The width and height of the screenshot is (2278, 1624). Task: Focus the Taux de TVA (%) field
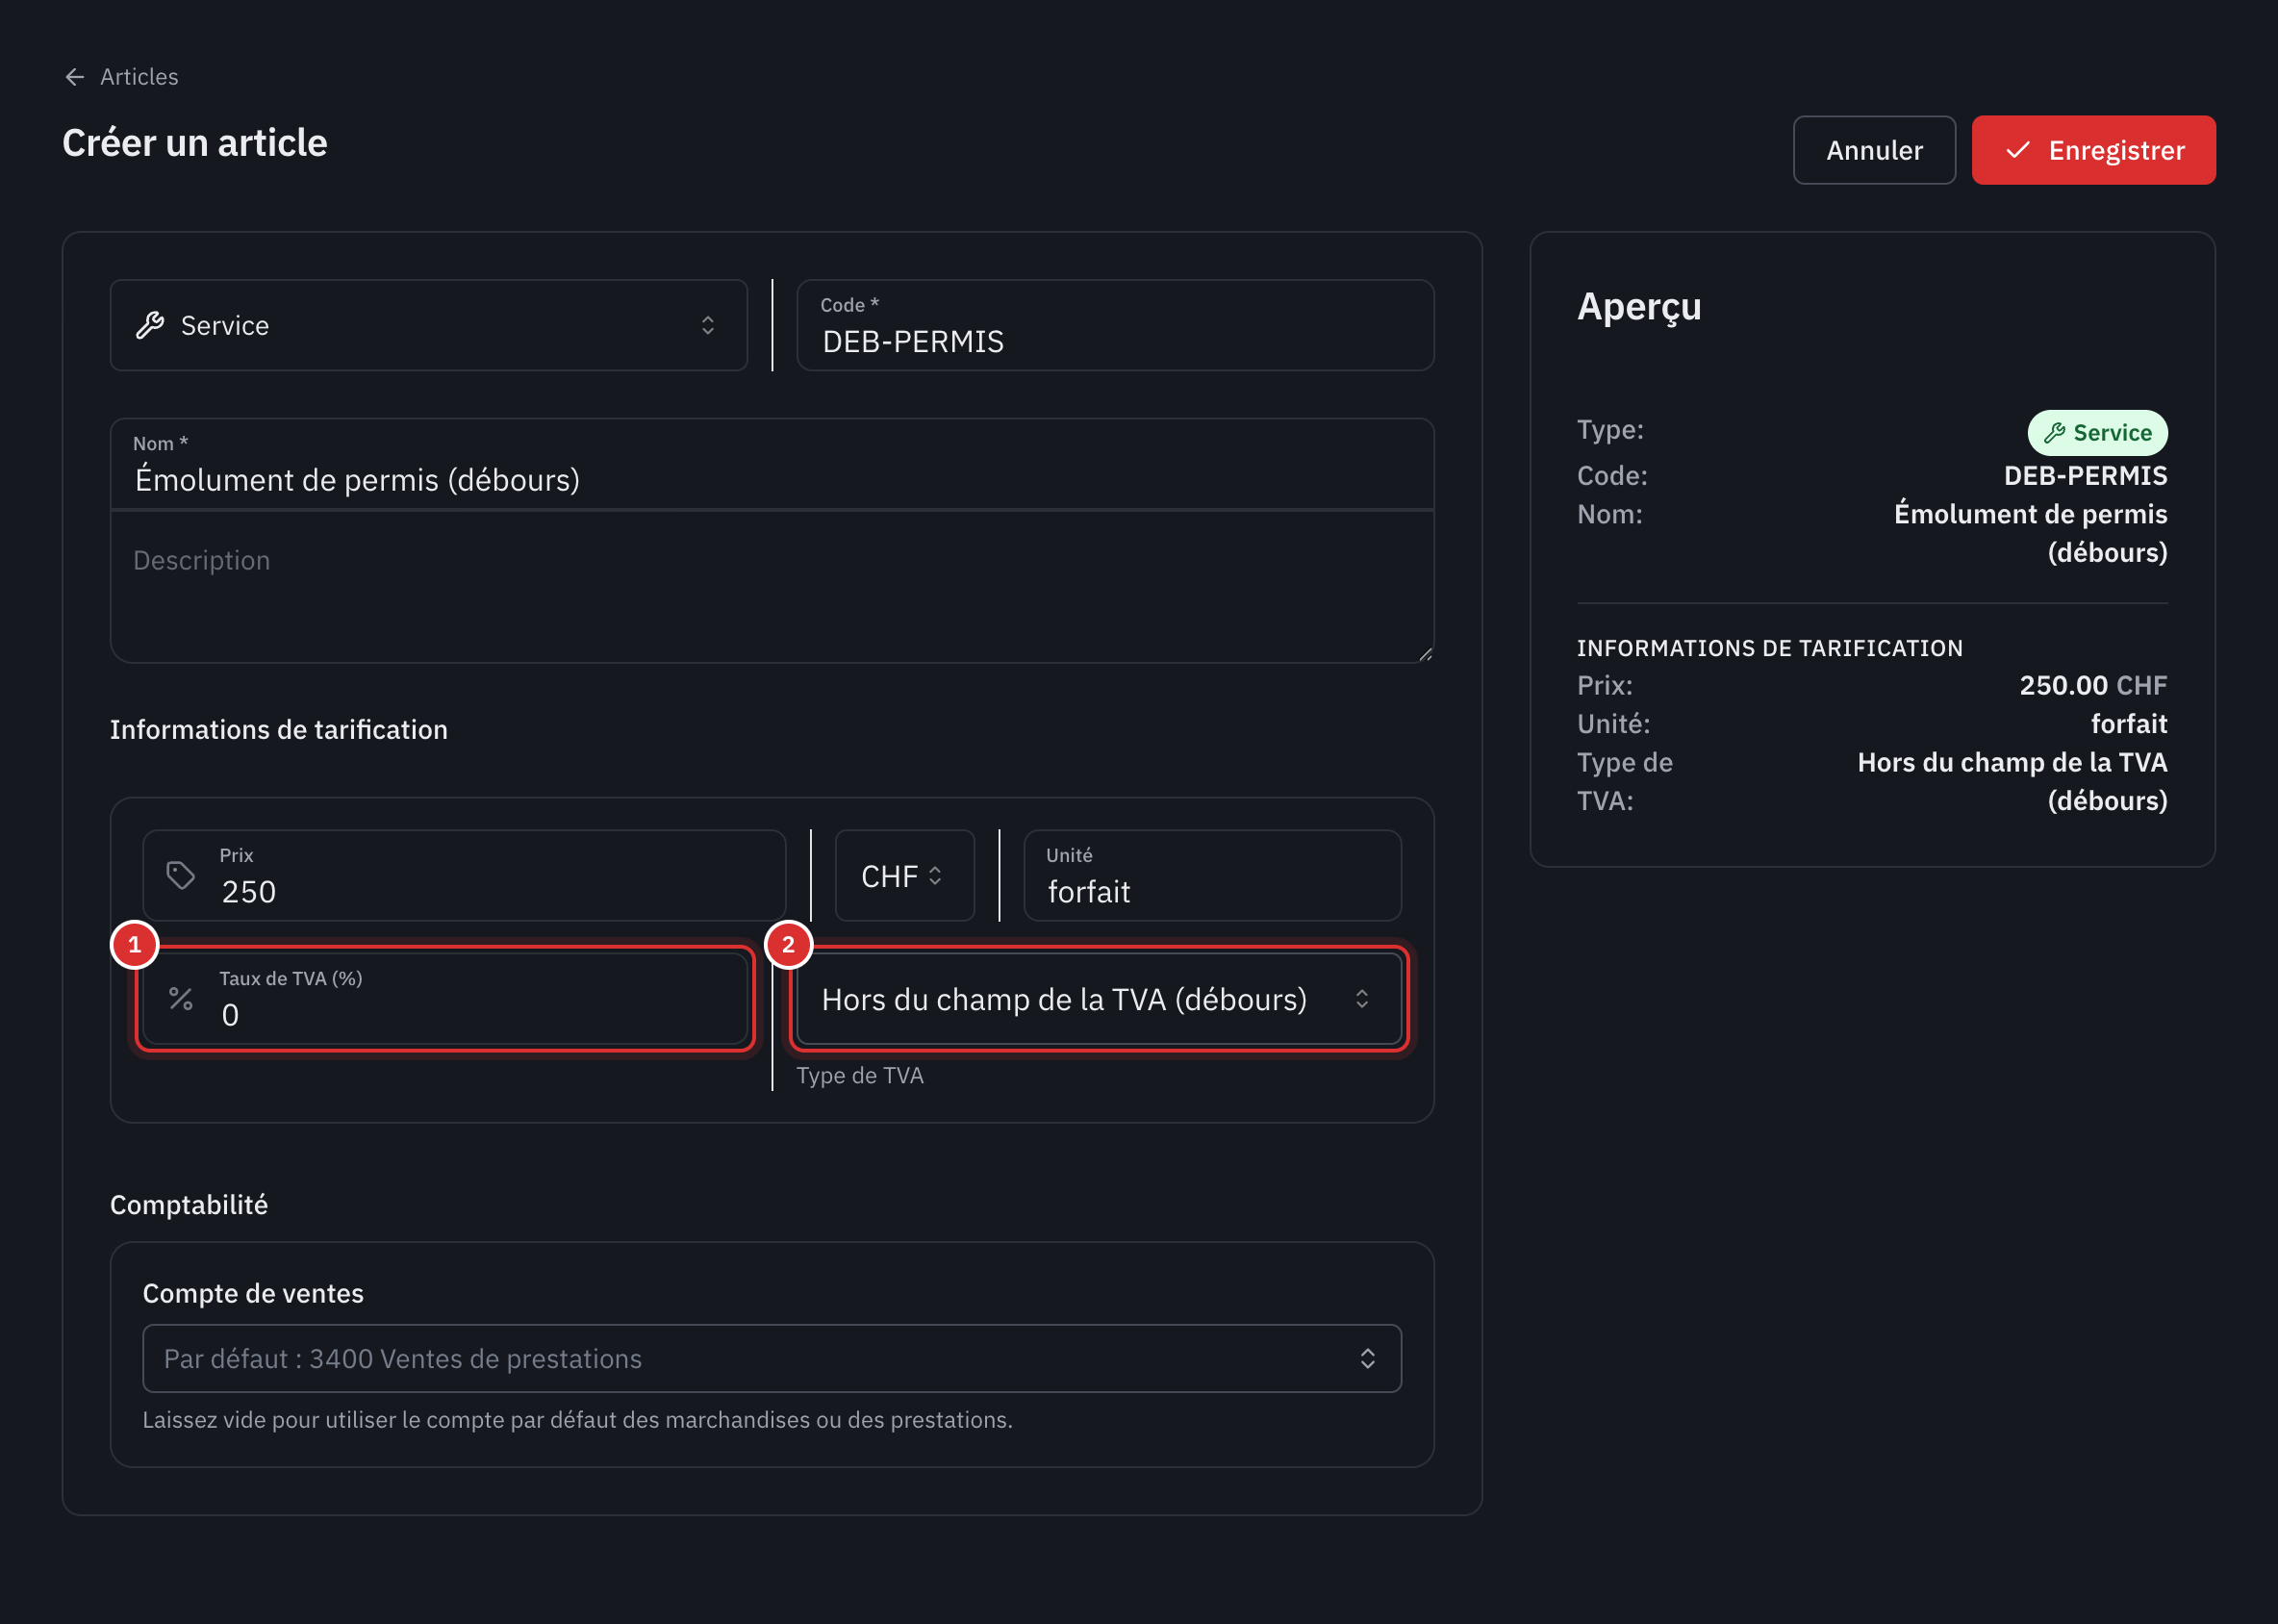point(445,999)
